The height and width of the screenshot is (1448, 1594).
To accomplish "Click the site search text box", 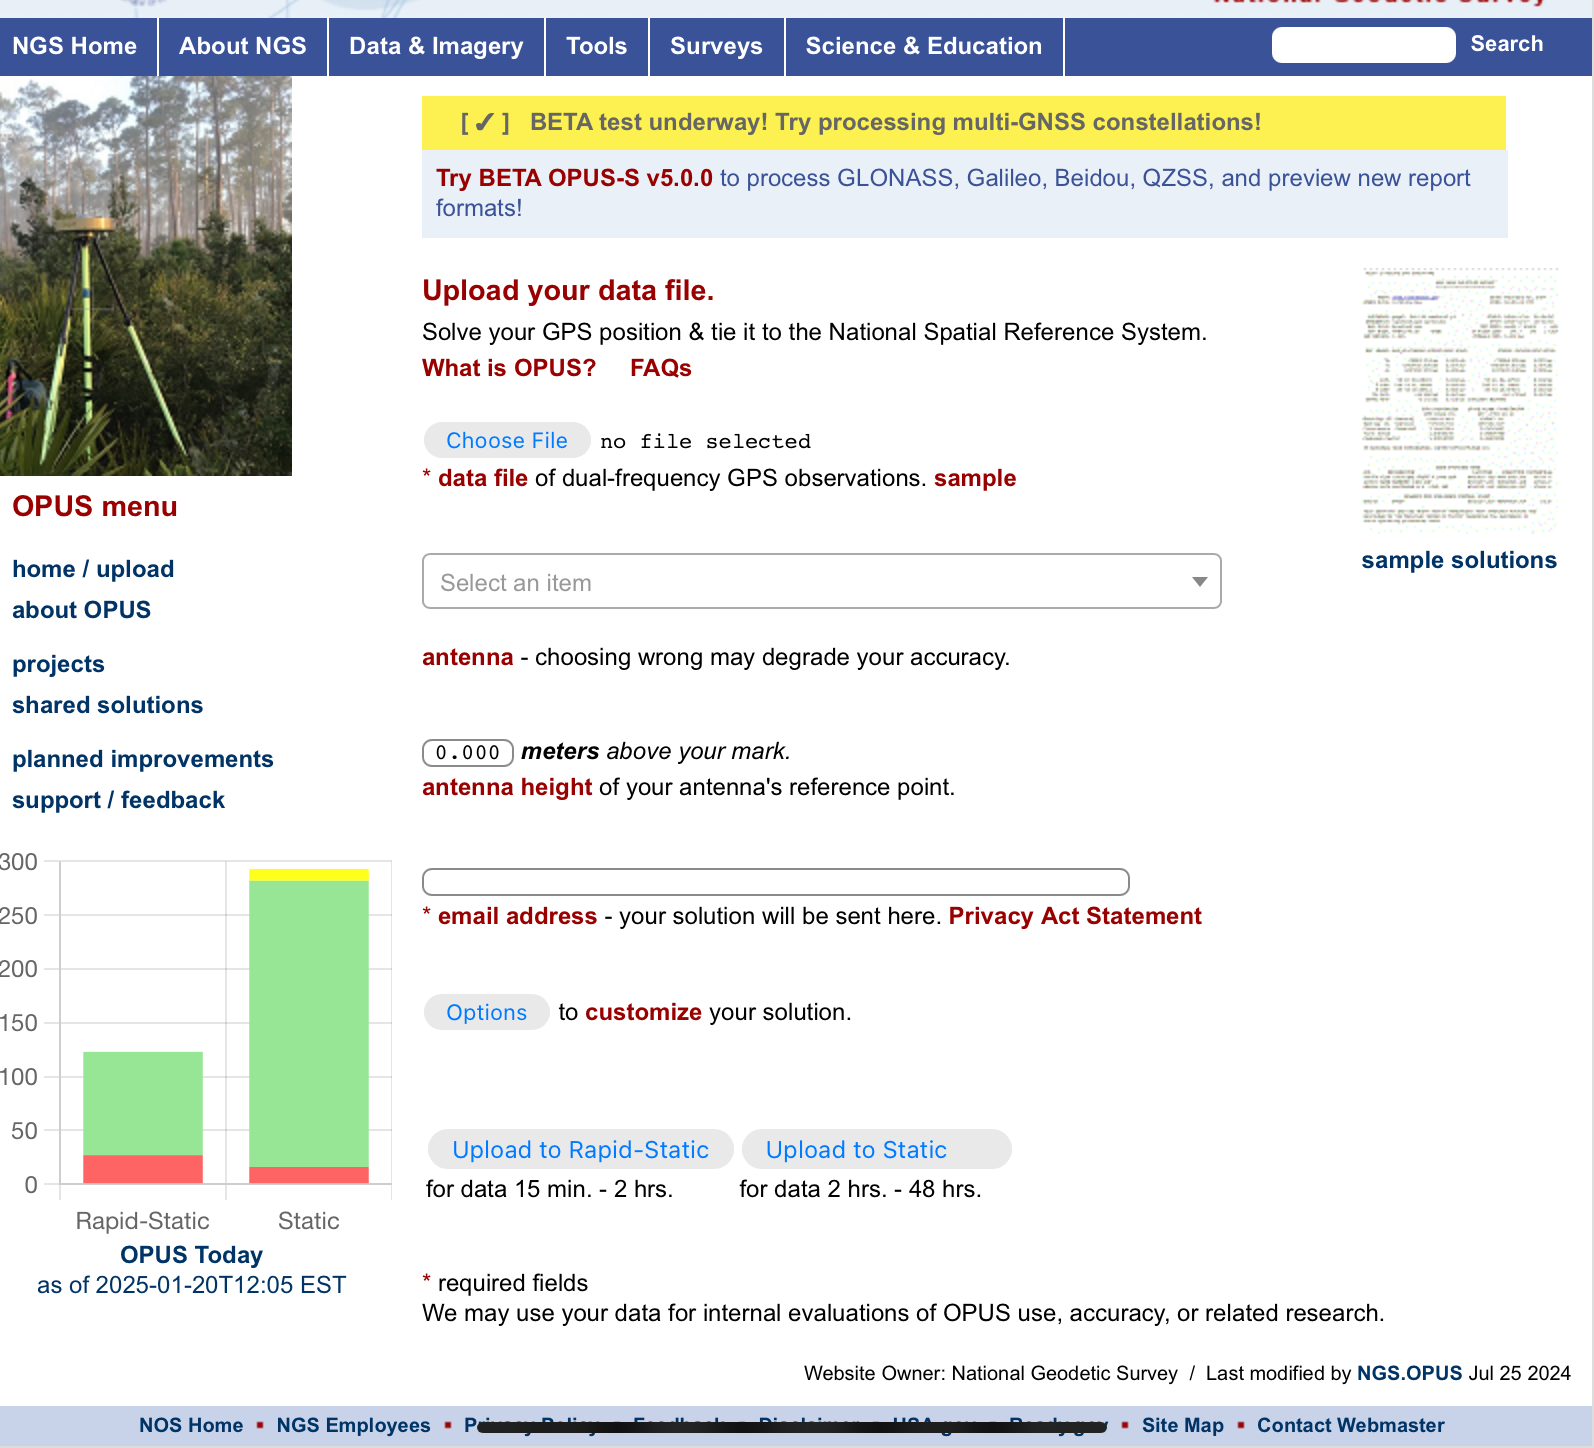I will click(1362, 45).
